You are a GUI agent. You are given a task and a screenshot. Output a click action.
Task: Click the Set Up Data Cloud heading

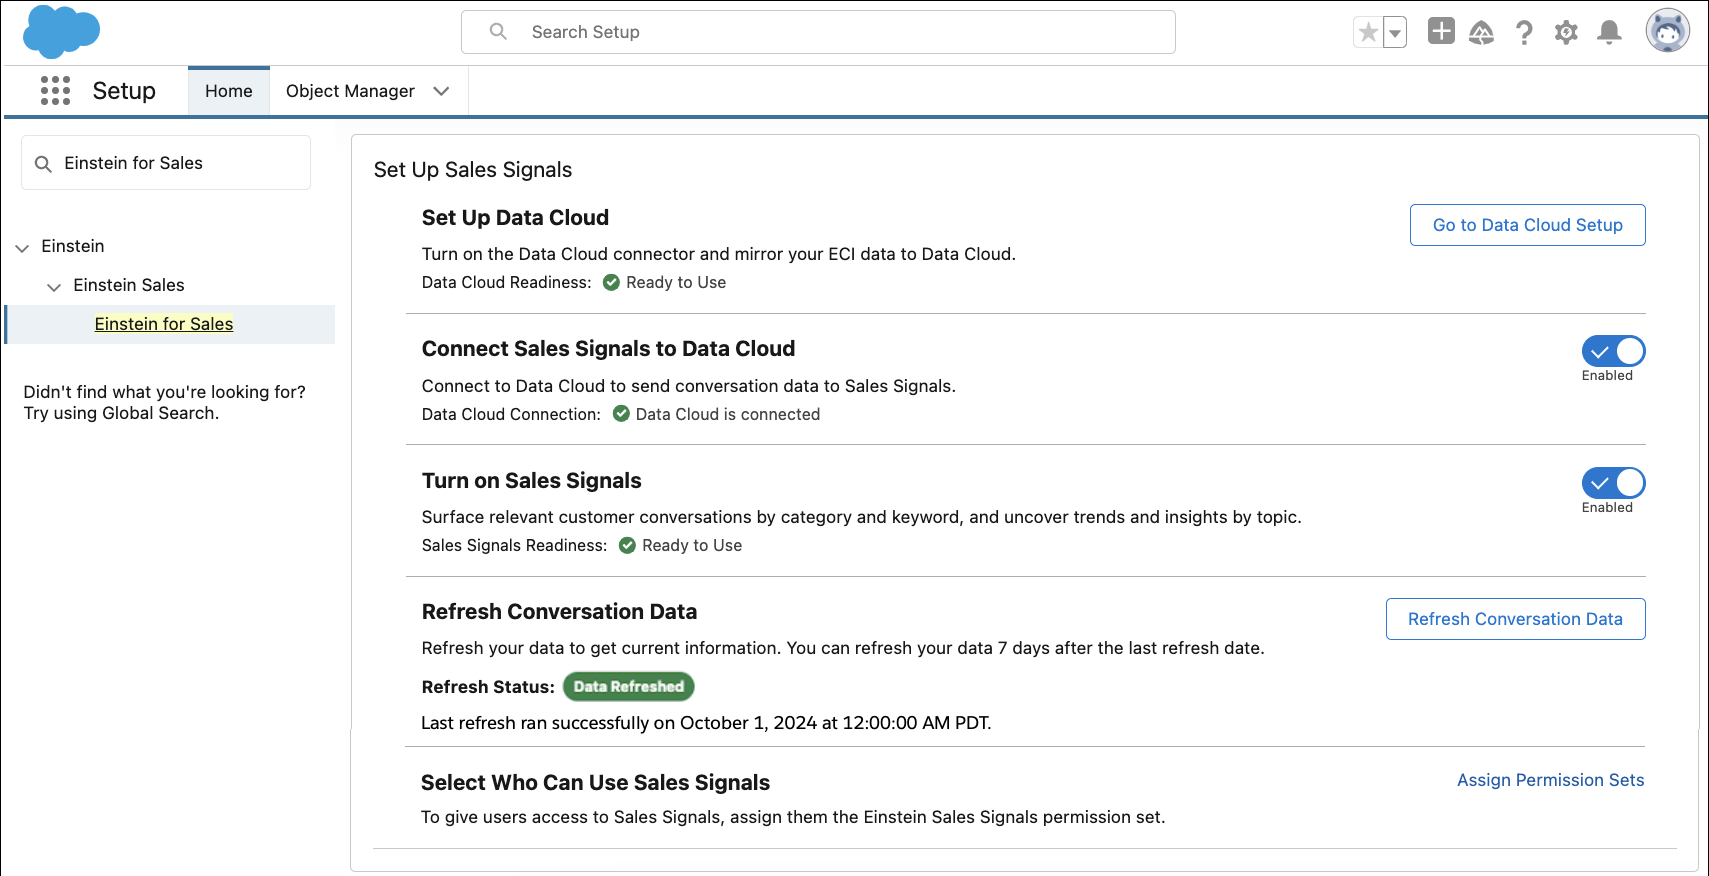pos(515,218)
